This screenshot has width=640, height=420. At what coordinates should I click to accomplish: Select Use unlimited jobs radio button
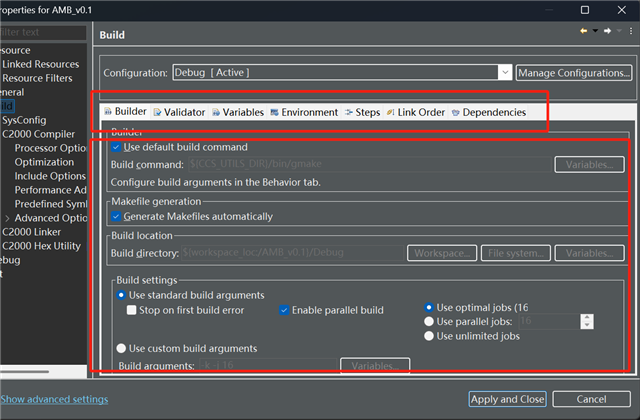coord(430,336)
